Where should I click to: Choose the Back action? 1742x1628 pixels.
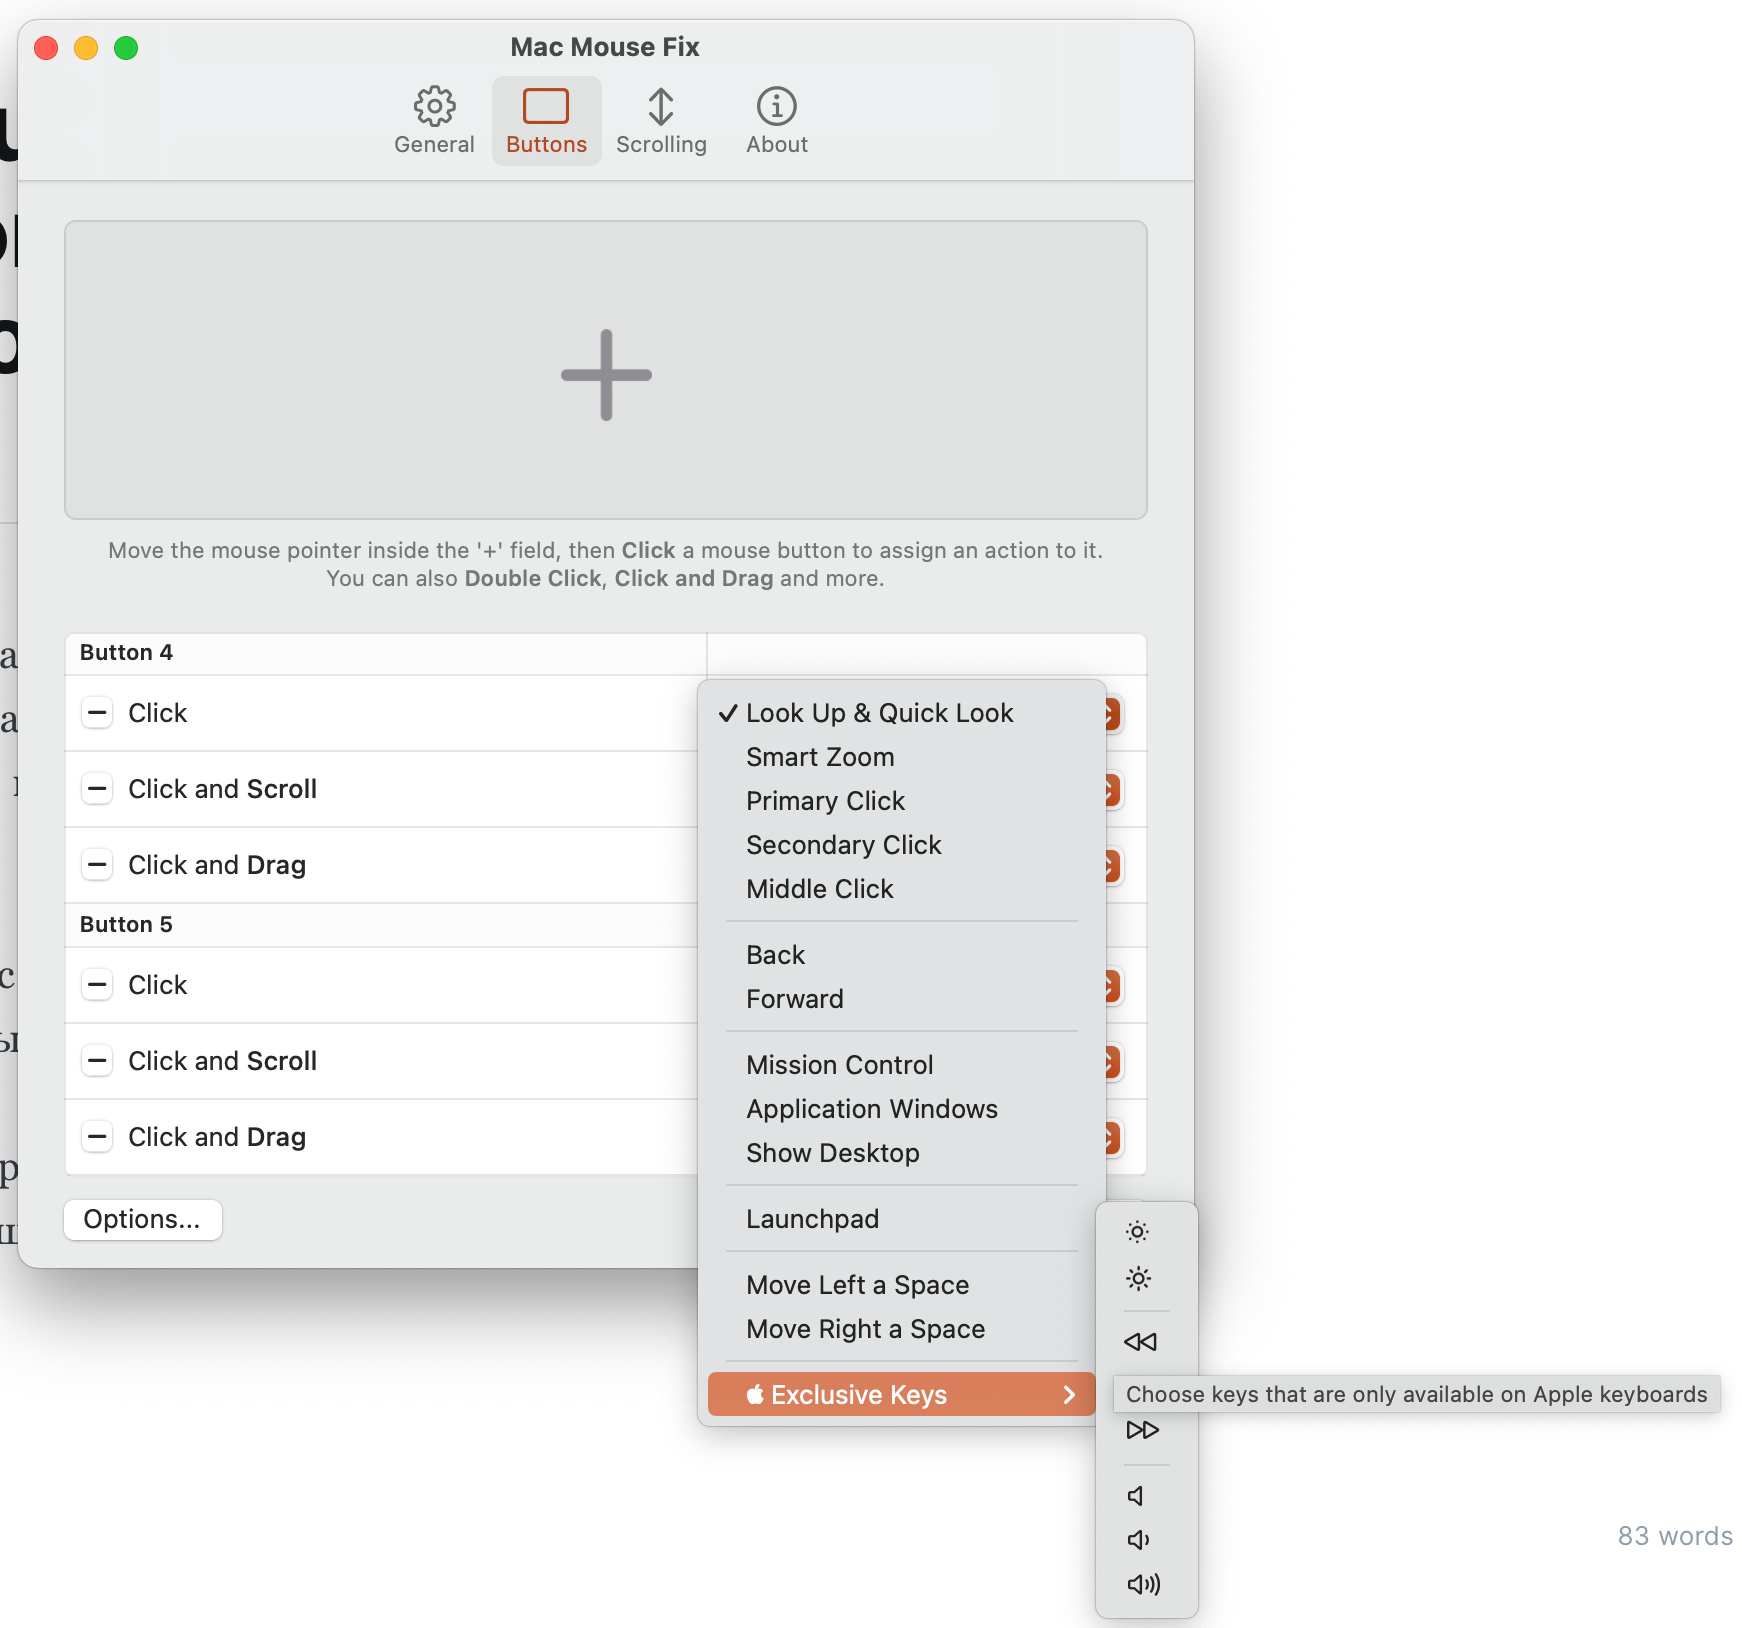point(901,955)
